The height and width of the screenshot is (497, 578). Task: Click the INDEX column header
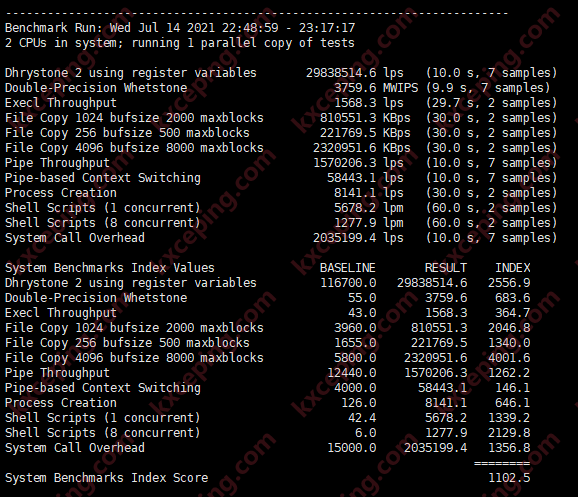point(512,268)
